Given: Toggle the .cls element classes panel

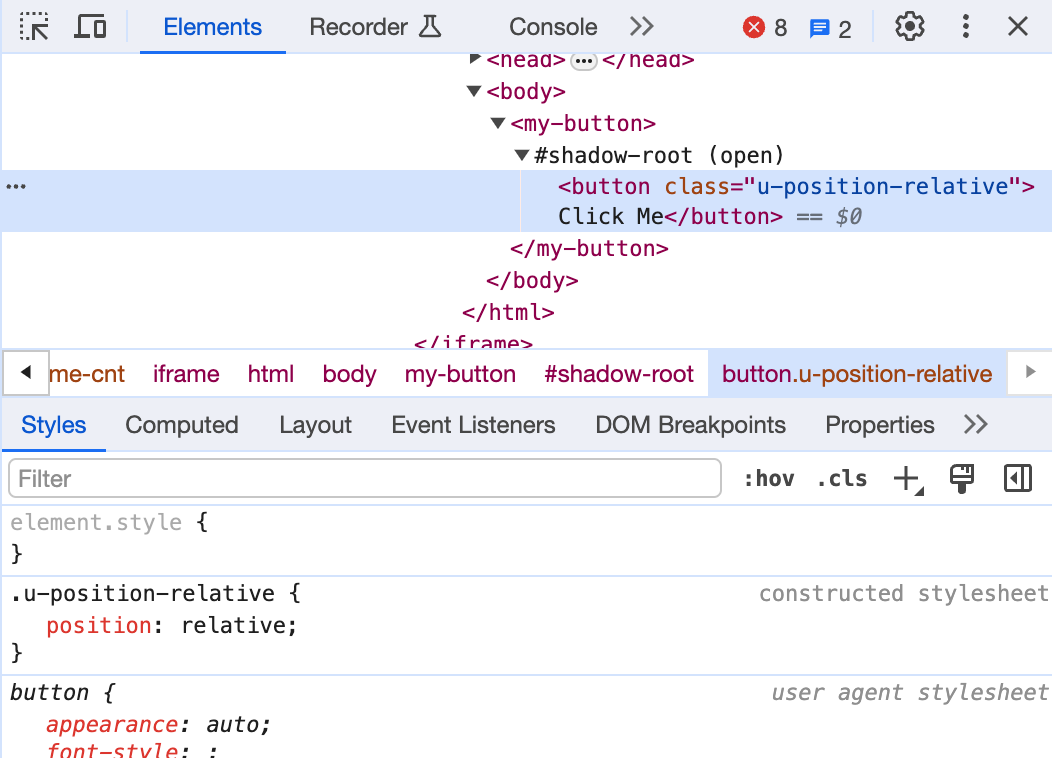Looking at the screenshot, I should (x=841, y=478).
